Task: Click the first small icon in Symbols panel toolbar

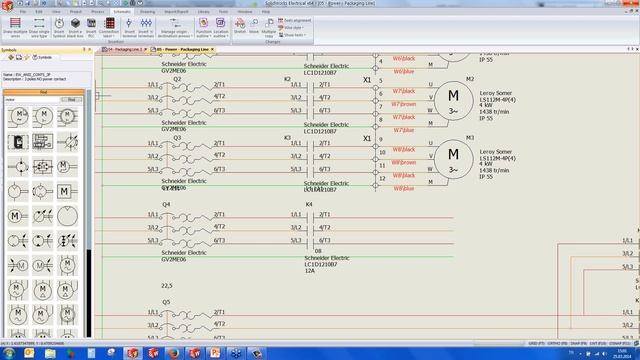Action: [x=11, y=58]
